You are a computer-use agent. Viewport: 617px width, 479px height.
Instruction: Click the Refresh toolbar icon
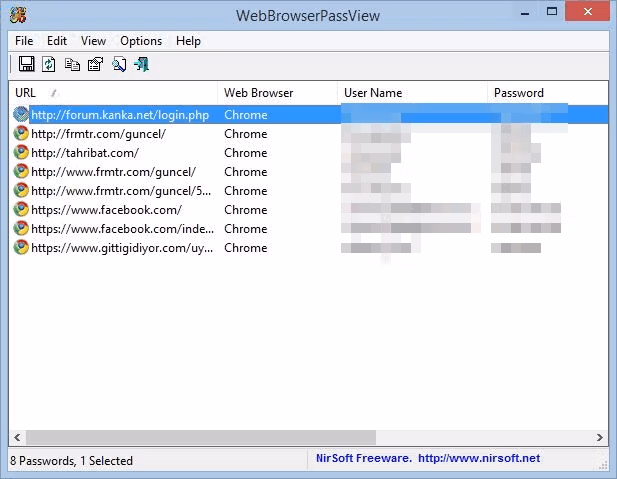[49, 64]
